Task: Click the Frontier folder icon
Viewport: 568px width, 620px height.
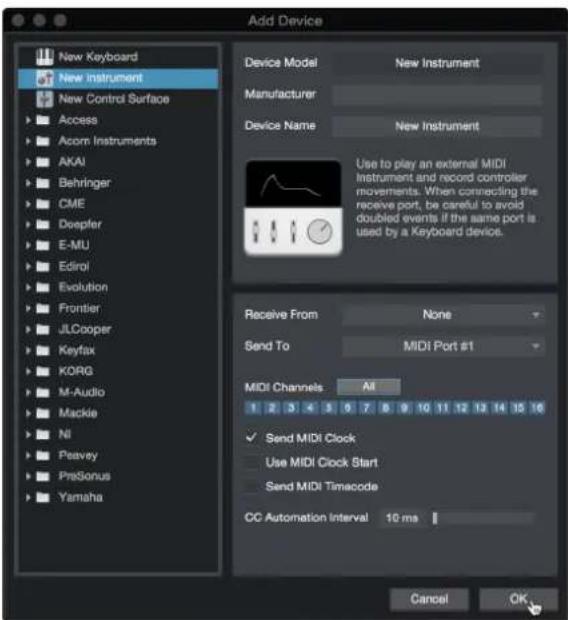Action: coord(43,308)
